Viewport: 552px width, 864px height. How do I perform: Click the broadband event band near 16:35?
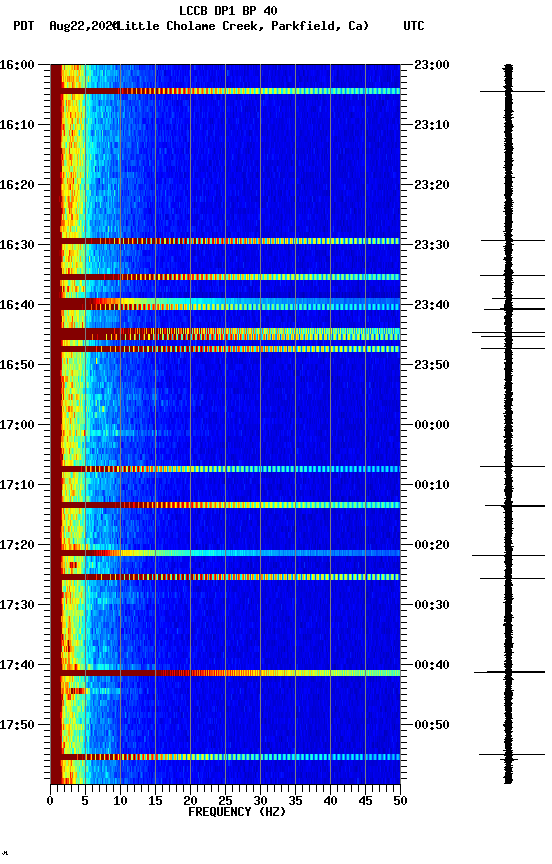point(225,277)
